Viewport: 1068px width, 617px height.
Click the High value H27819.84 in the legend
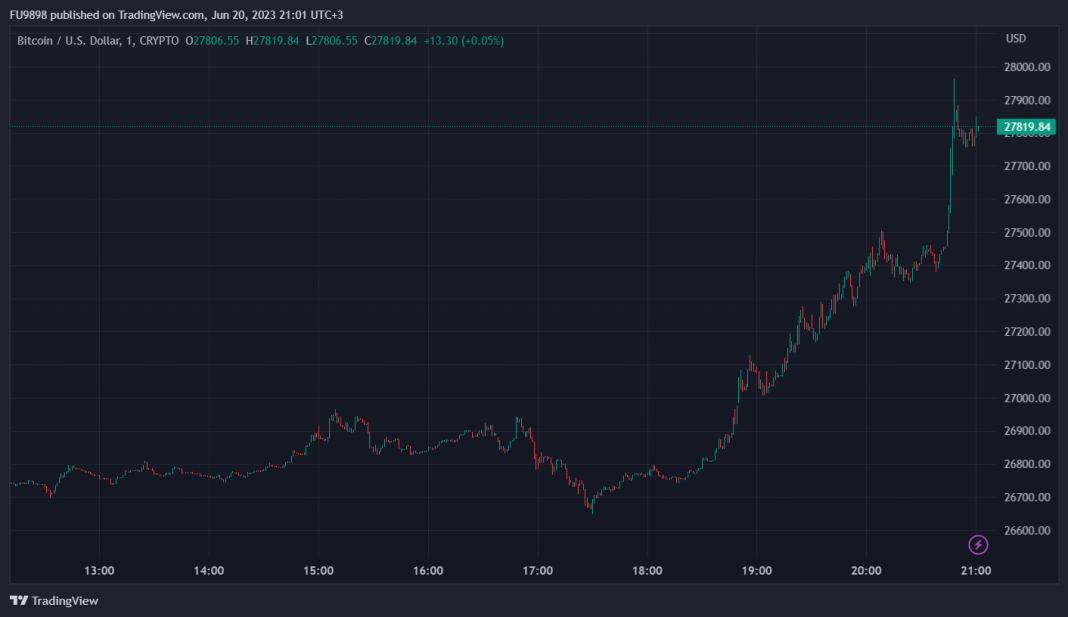[x=272, y=41]
